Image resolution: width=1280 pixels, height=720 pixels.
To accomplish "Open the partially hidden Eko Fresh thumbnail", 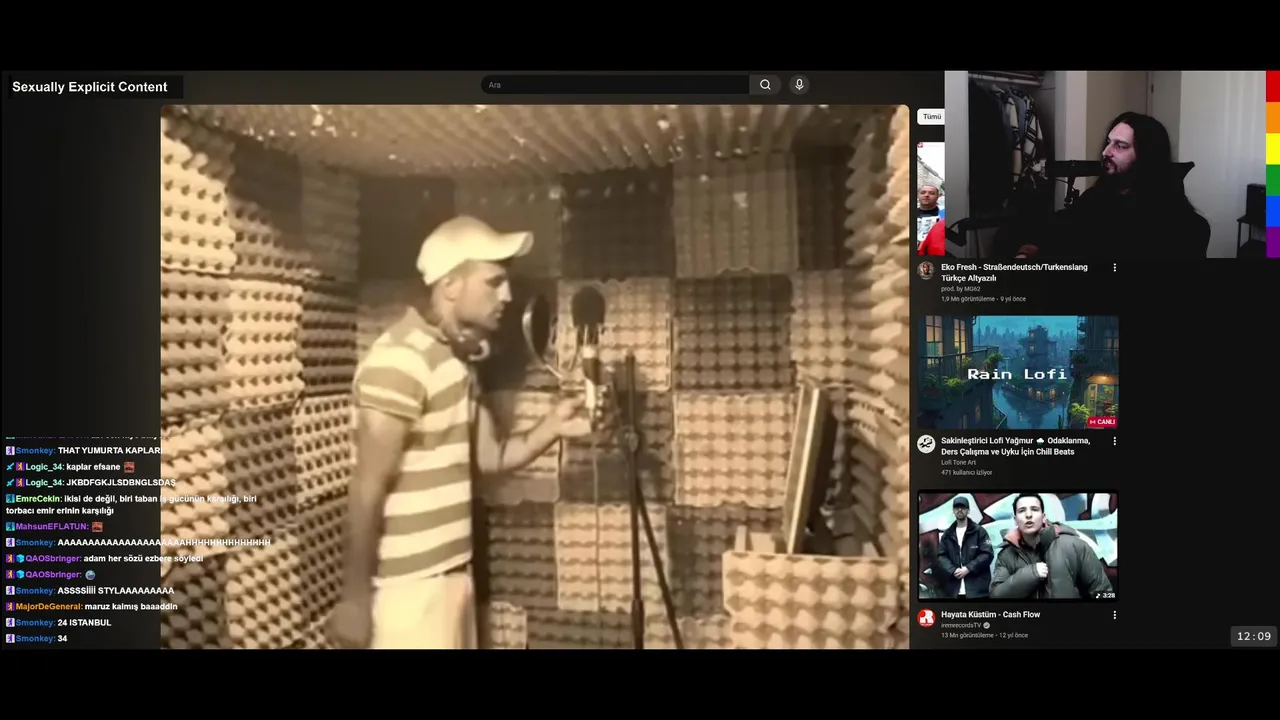I will pyautogui.click(x=931, y=198).
